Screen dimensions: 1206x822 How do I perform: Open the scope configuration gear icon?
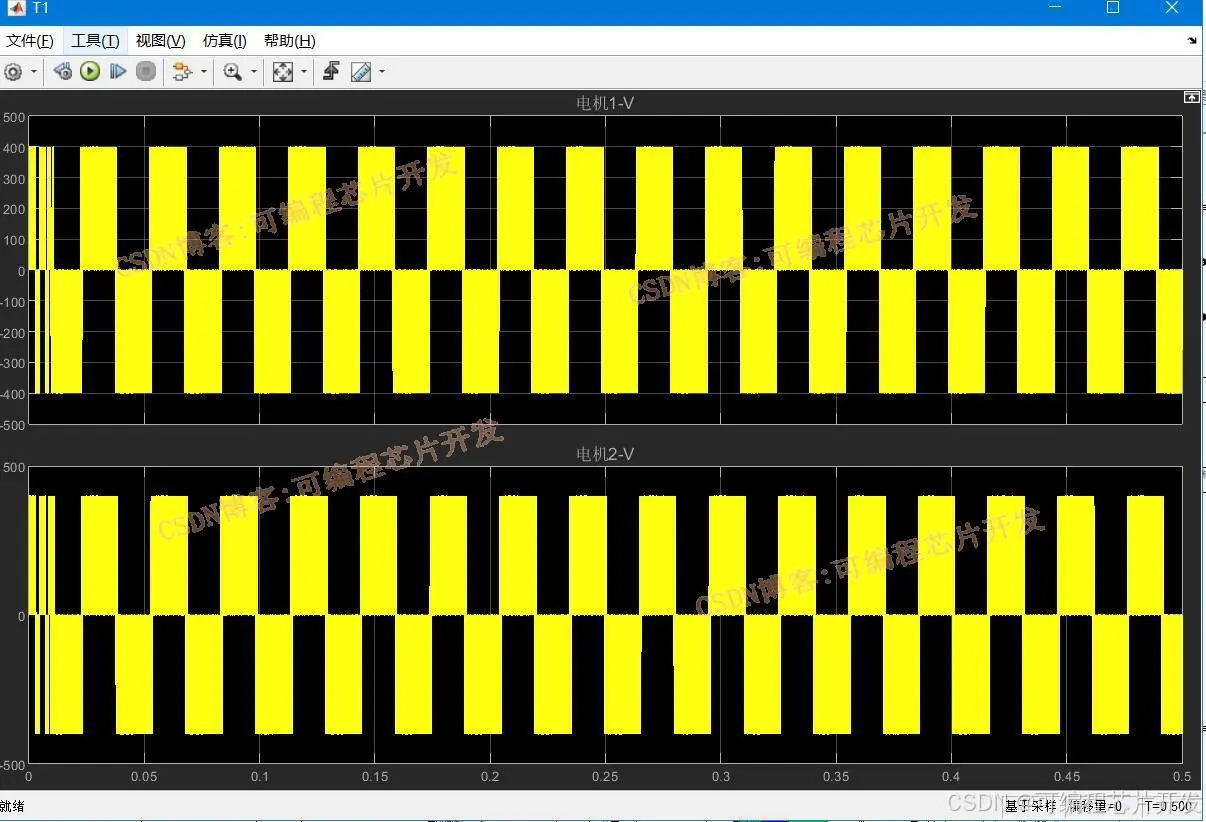pyautogui.click(x=13, y=72)
